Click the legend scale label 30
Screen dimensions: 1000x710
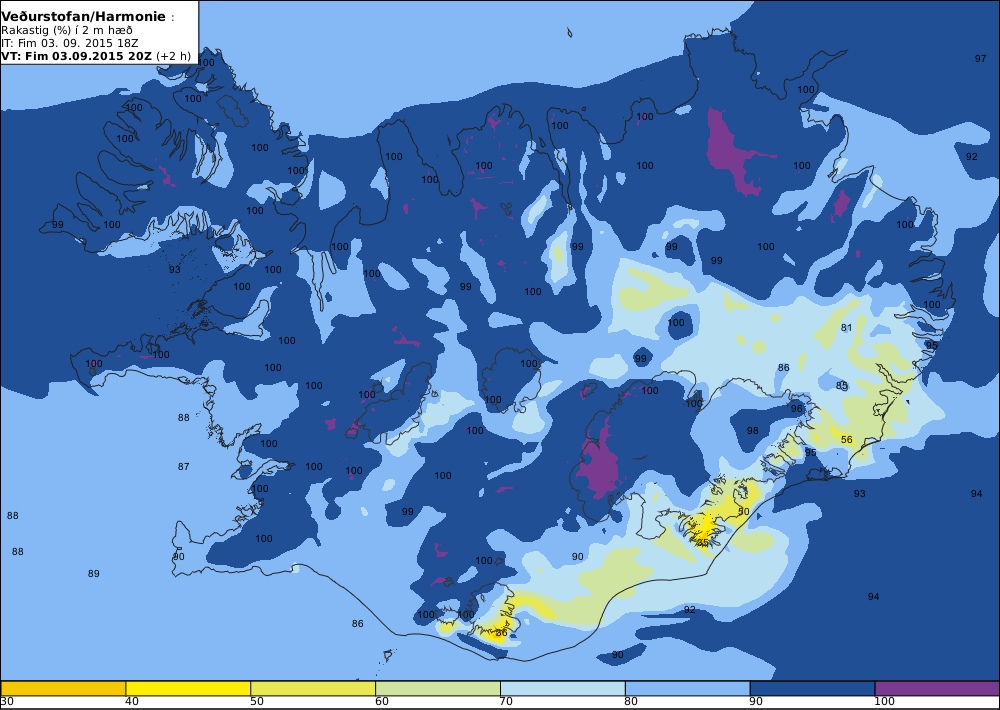[7, 702]
